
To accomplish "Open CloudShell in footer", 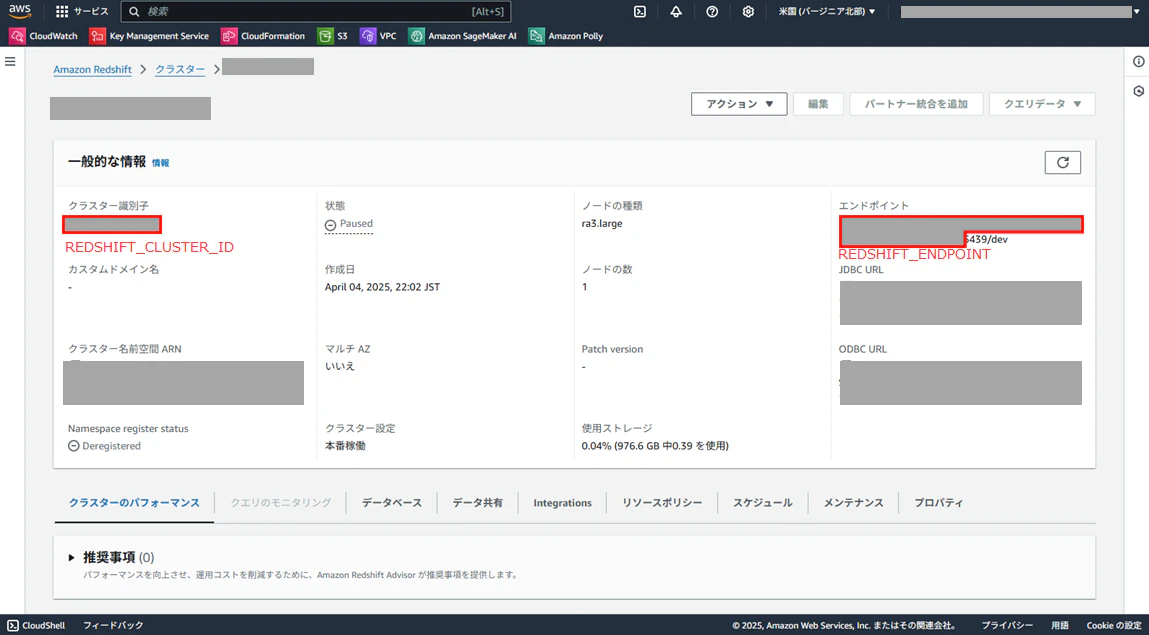I will [x=36, y=625].
